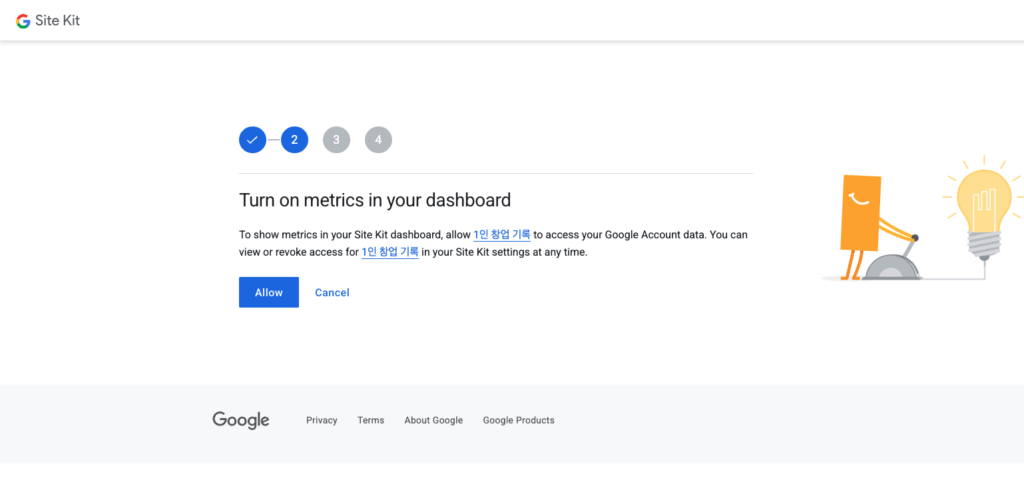Open the Google Products footer link
The width and height of the screenshot is (1024, 484).
point(518,421)
